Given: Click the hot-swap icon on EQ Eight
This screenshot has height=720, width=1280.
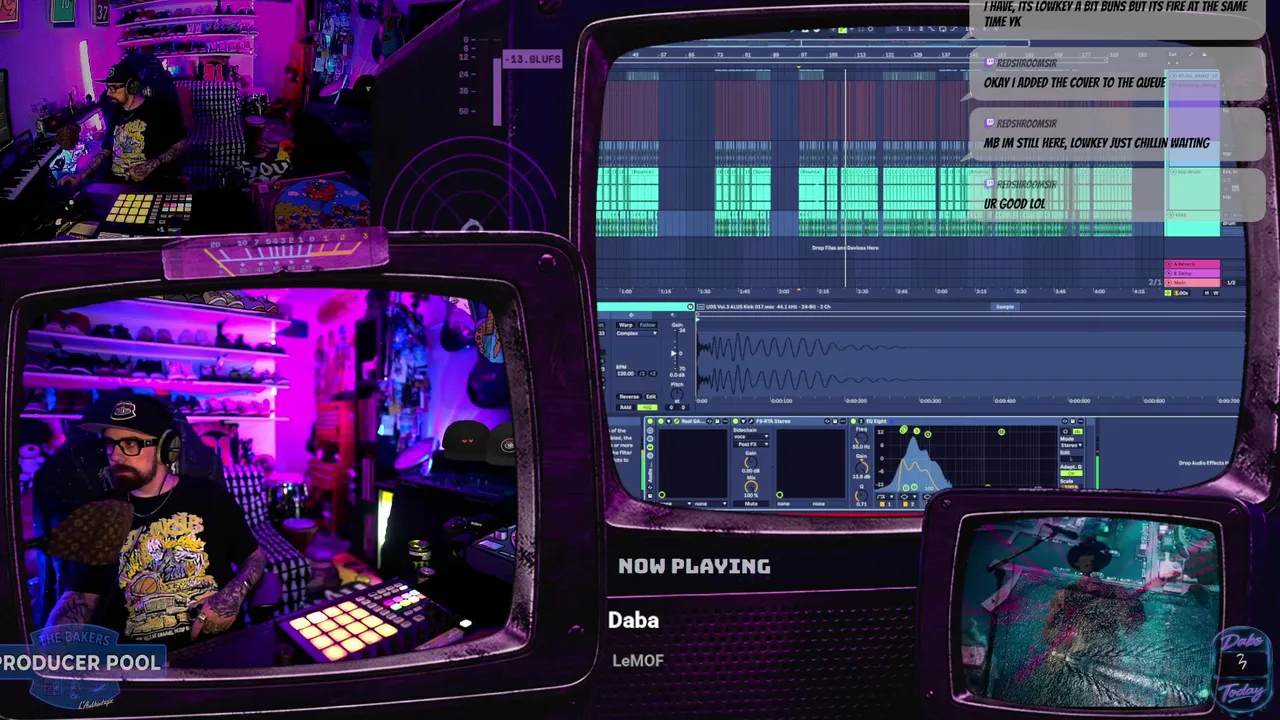Looking at the screenshot, I should [x=1065, y=421].
